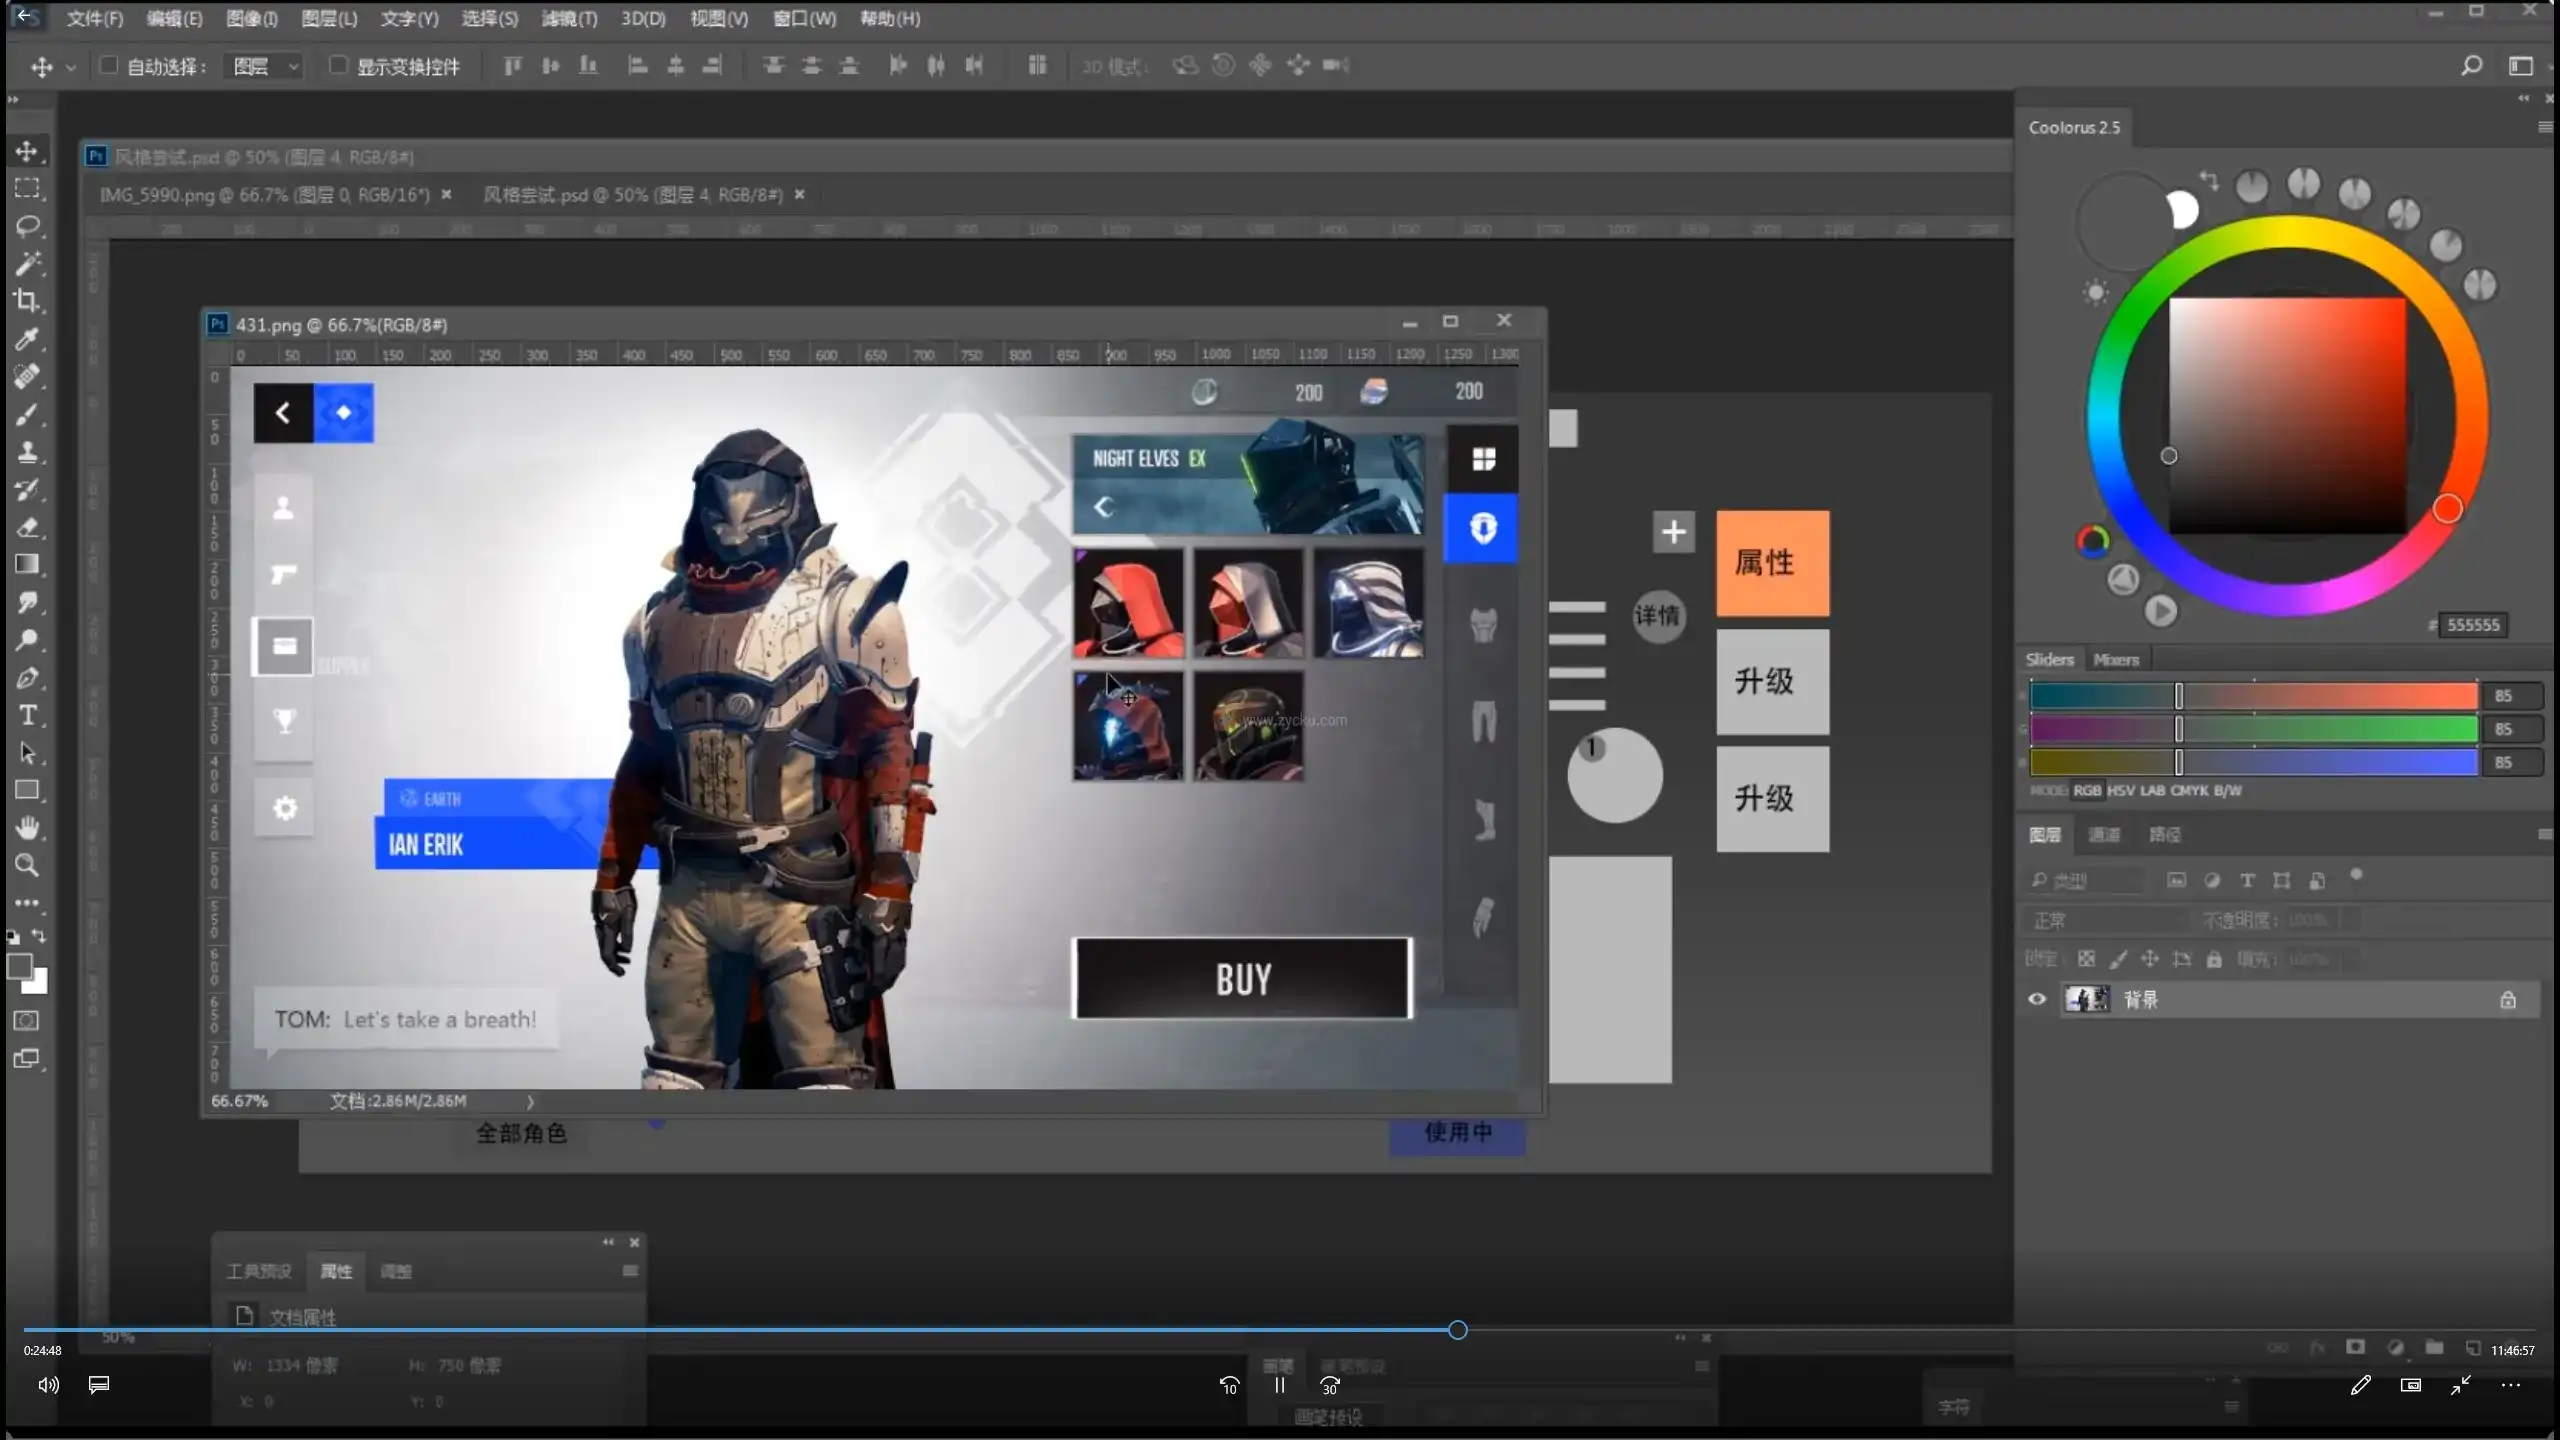The height and width of the screenshot is (1440, 2560).
Task: Switch to the IMG_5990.png document tab
Action: [x=265, y=195]
